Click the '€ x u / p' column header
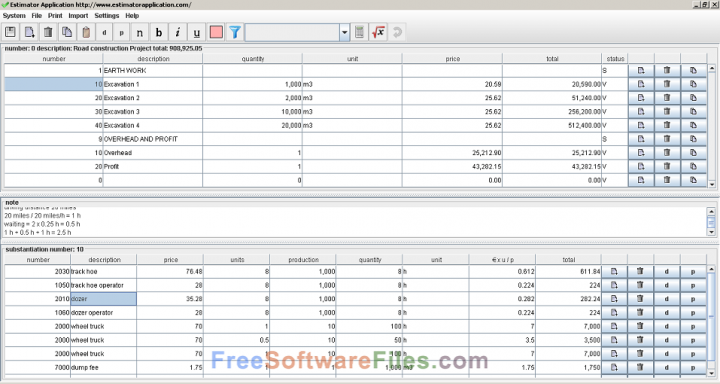 (502, 260)
